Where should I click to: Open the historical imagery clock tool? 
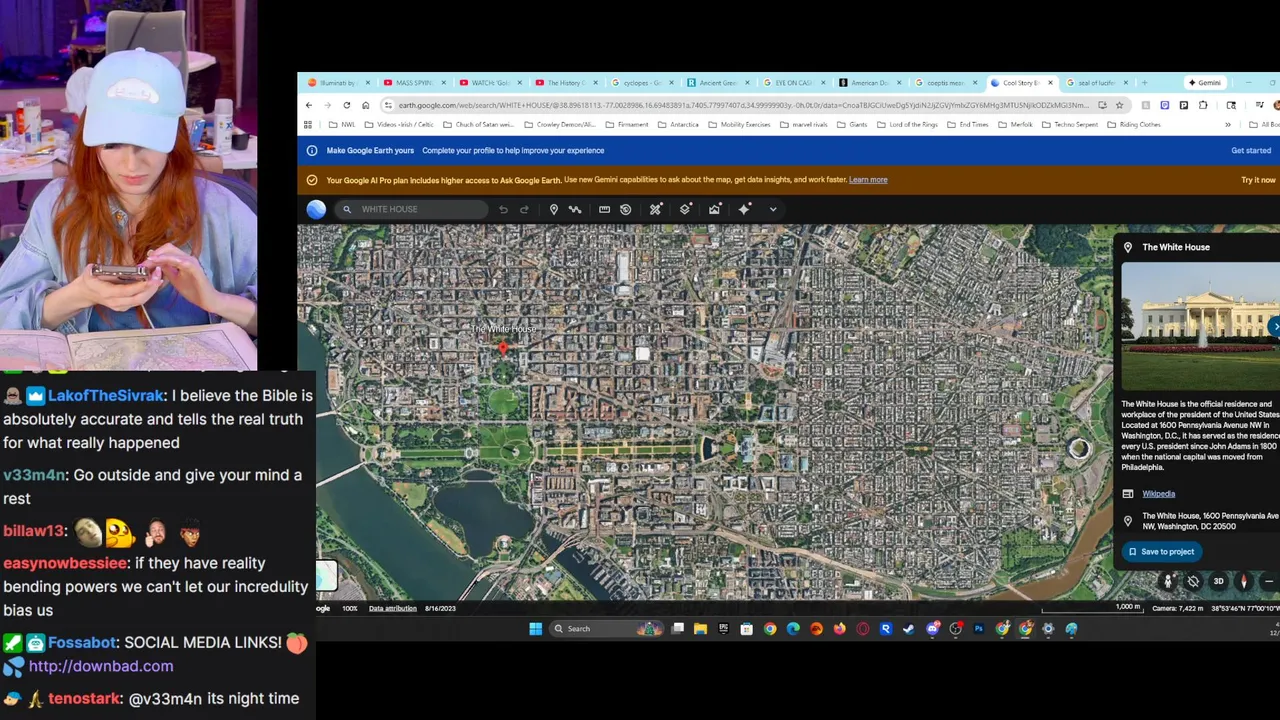point(626,209)
